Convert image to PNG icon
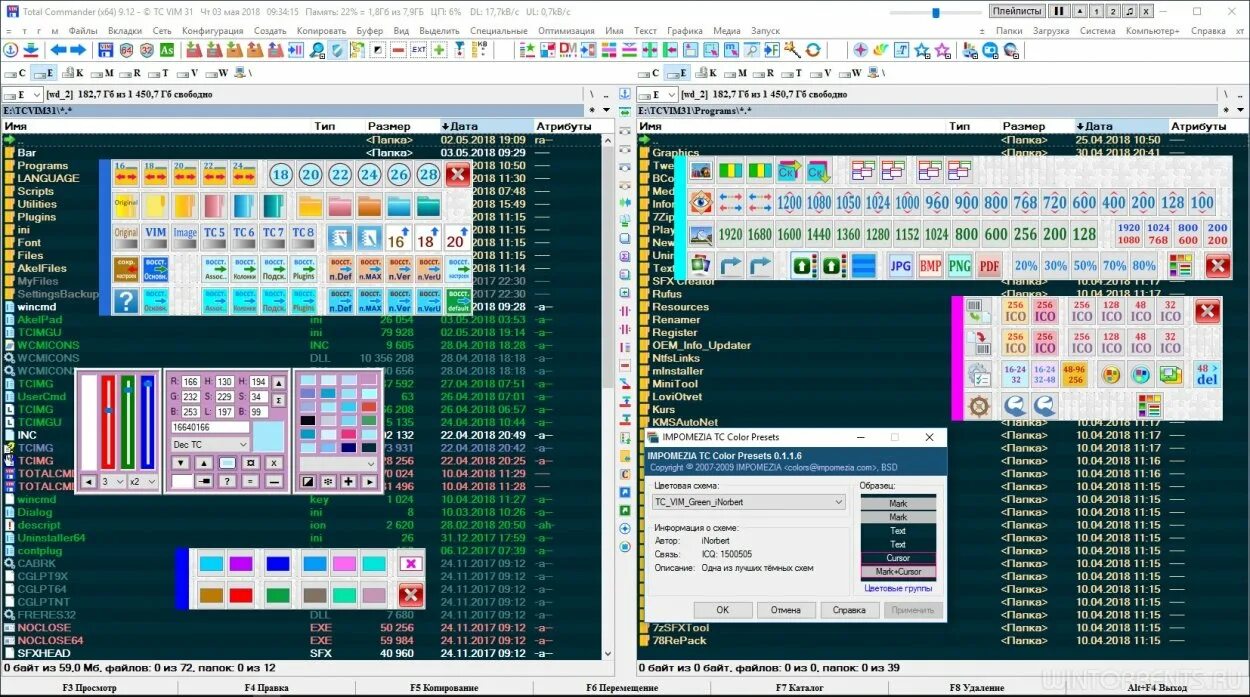The height and width of the screenshot is (697, 1250). coord(960,266)
